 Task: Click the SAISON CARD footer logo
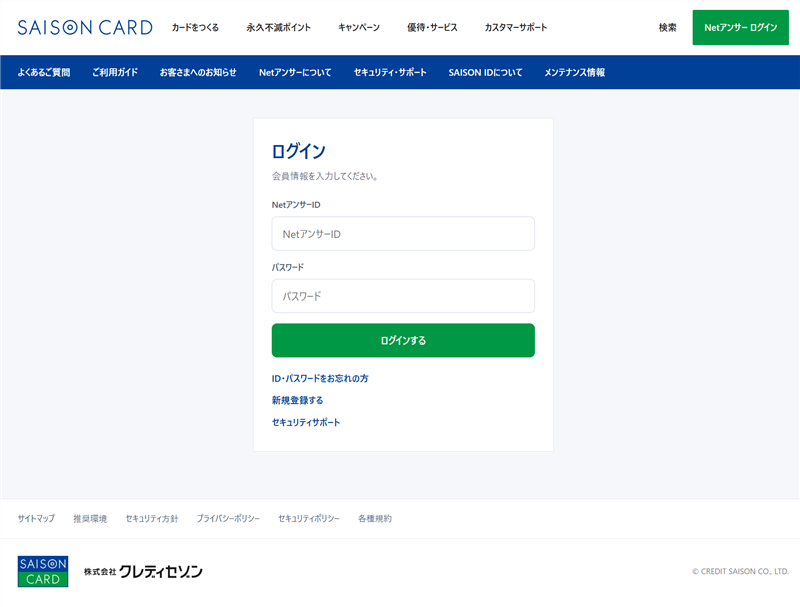(x=43, y=571)
